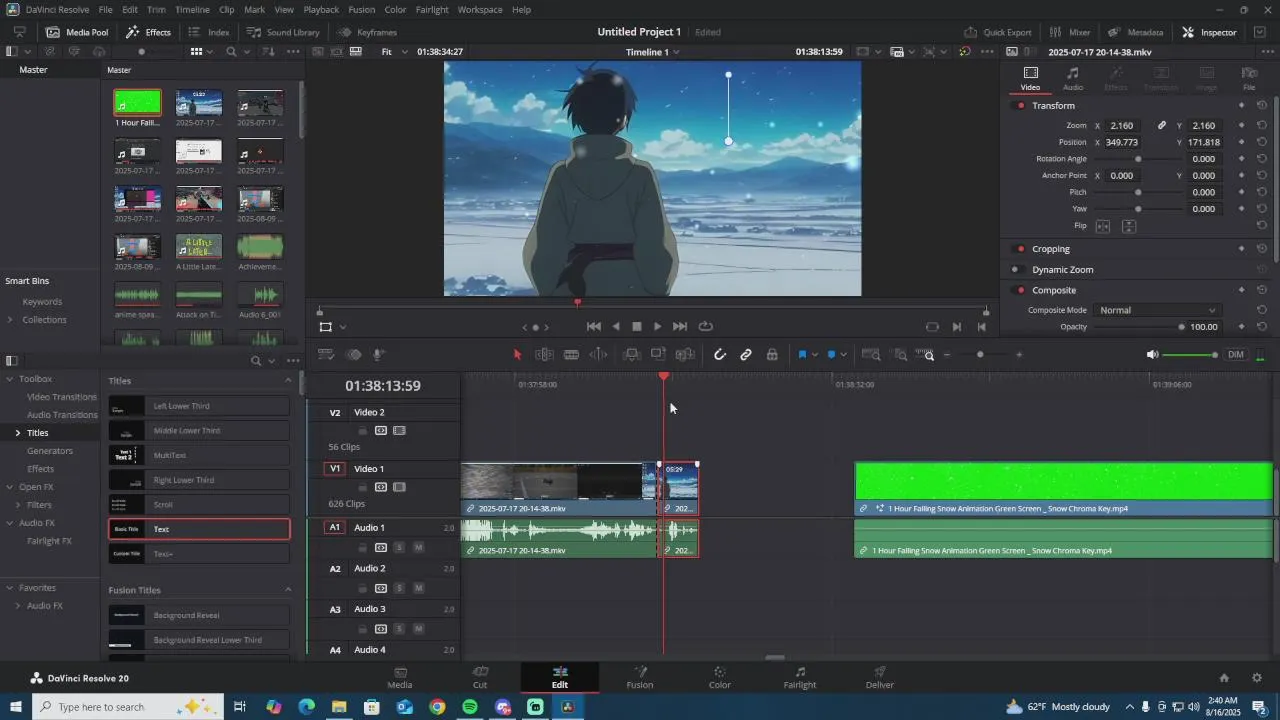The height and width of the screenshot is (720, 1280).
Task: Flip the clip horizontally in Inspector
Action: coord(1103,227)
